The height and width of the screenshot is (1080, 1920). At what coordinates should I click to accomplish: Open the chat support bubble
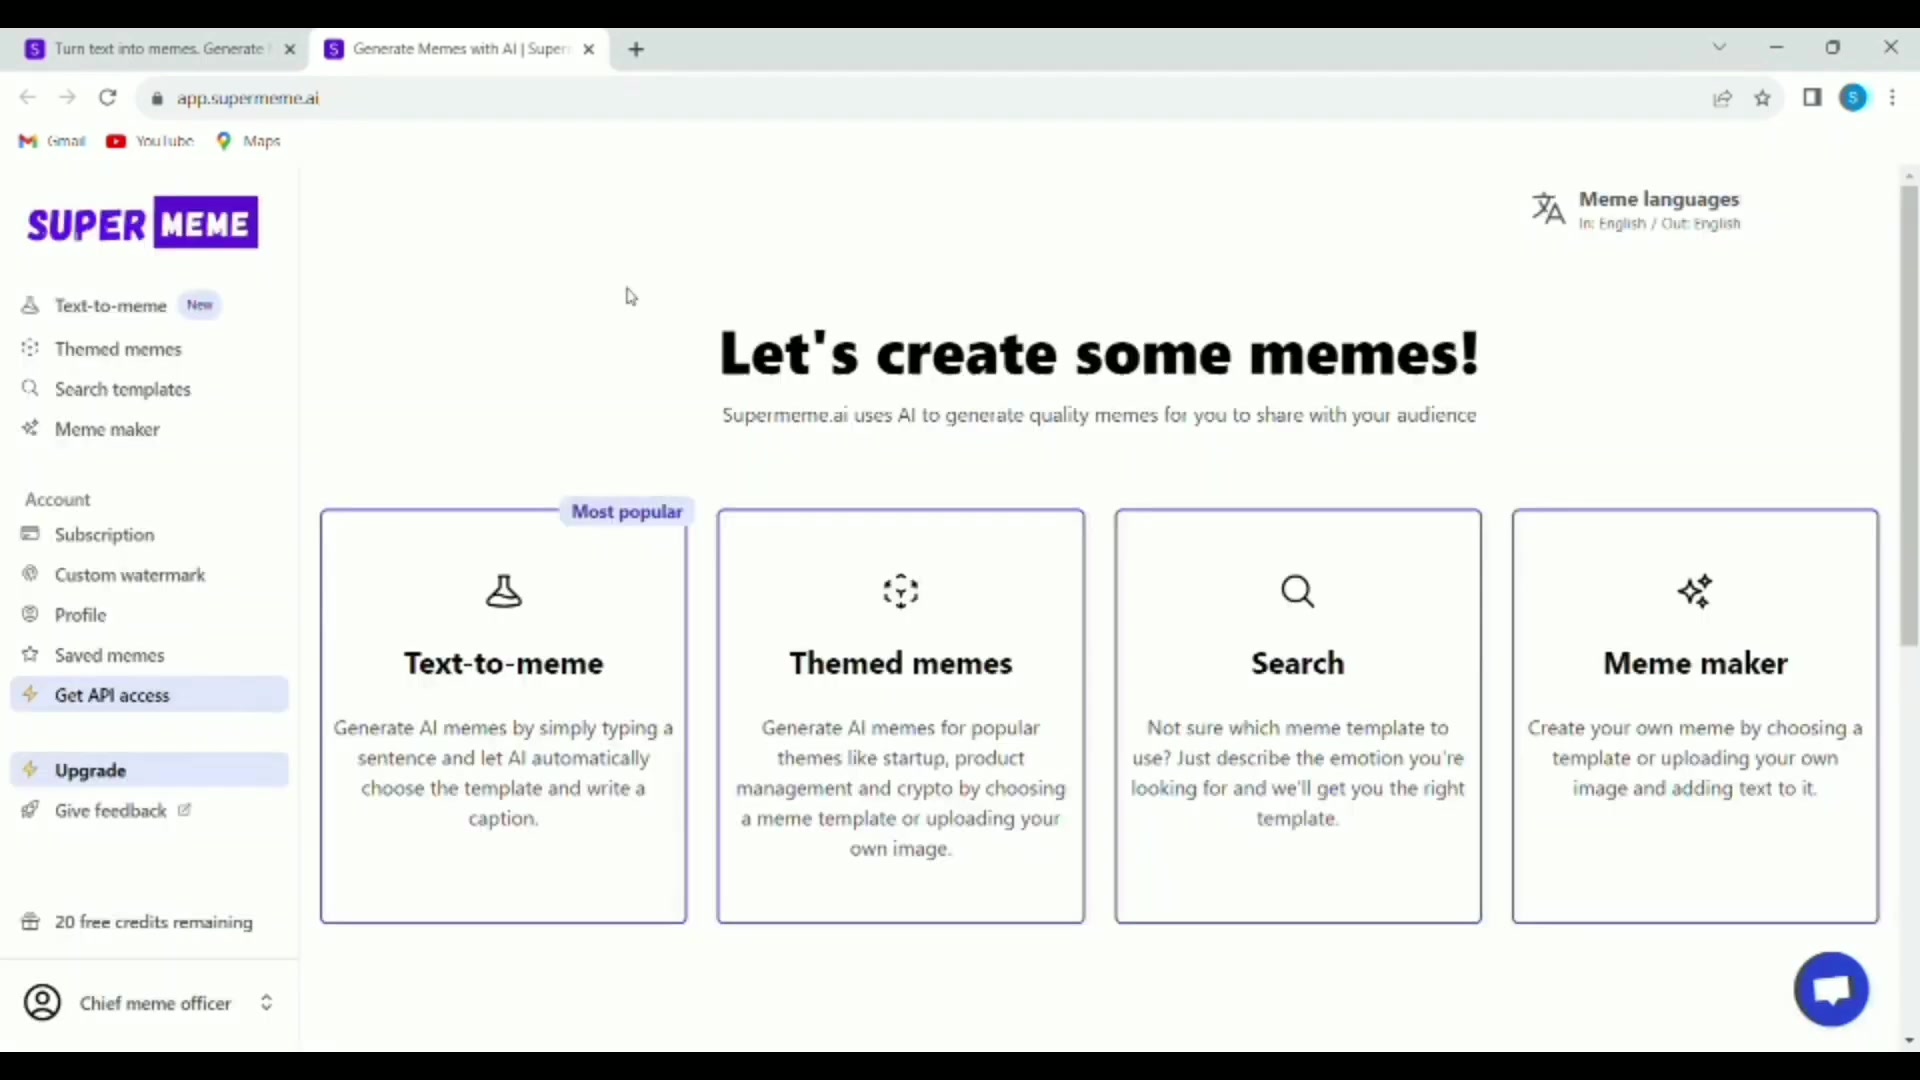tap(1831, 989)
